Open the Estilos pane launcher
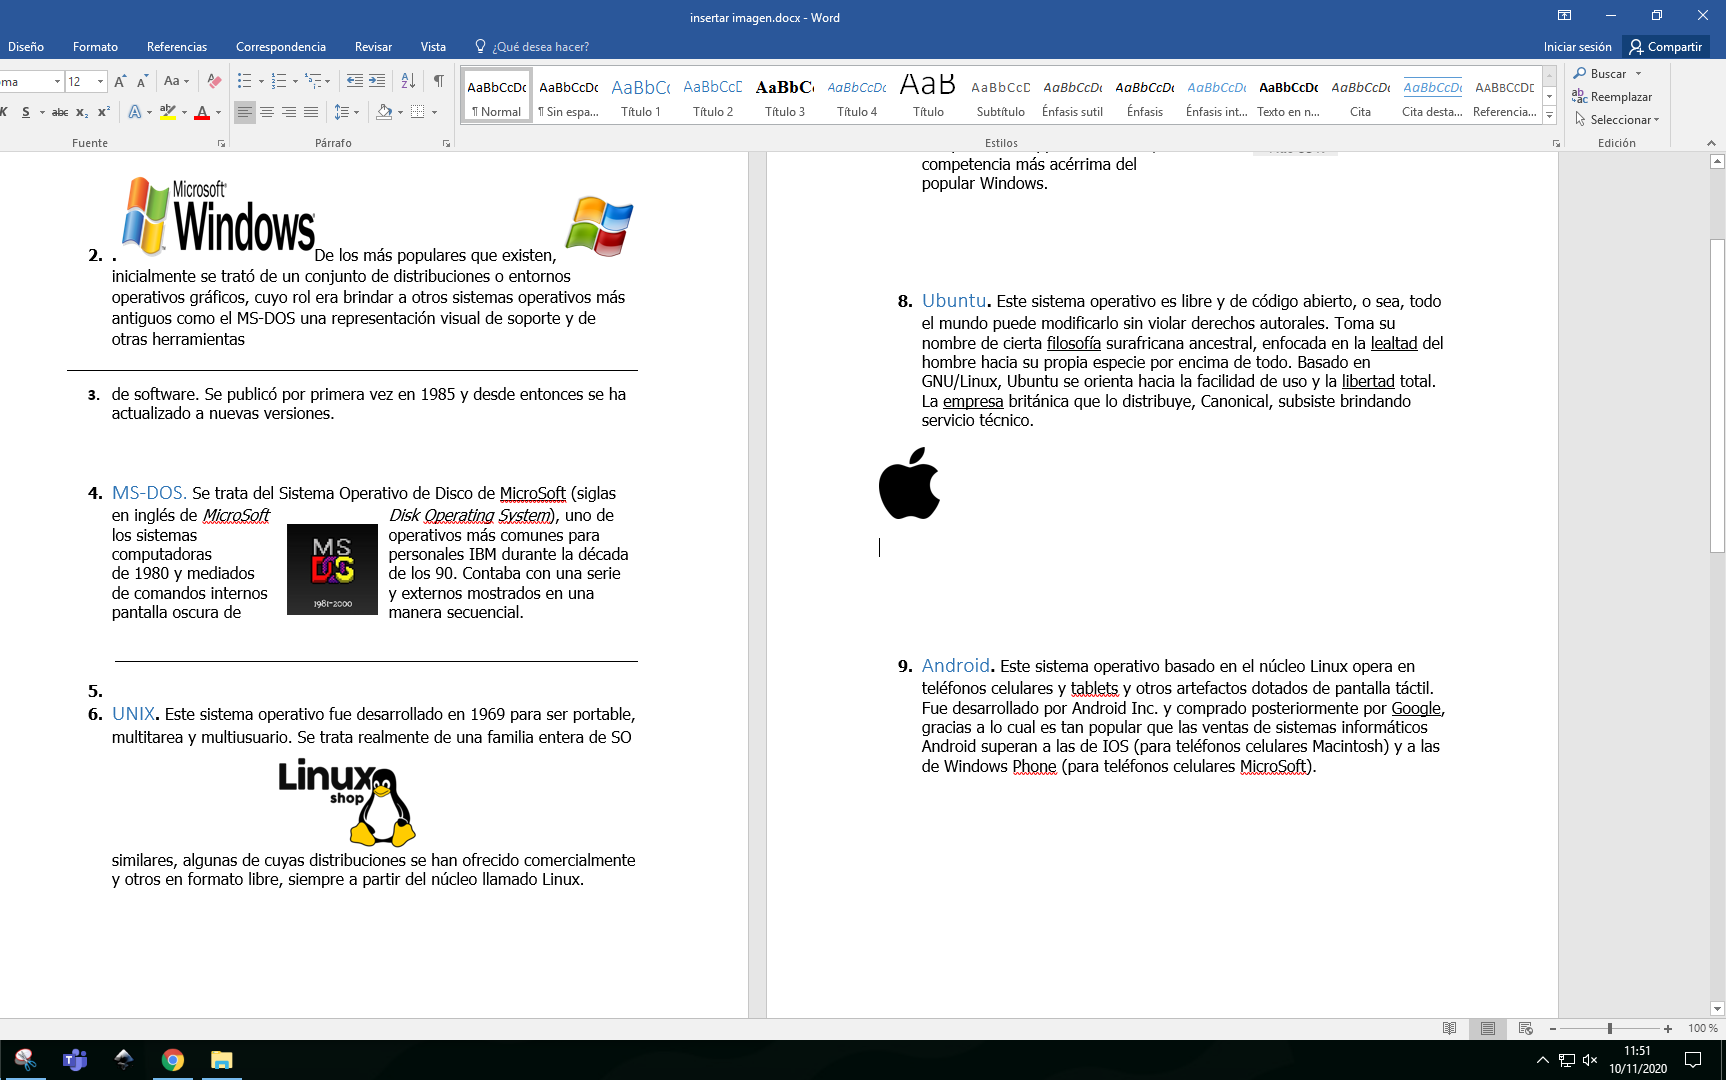Screen dimensions: 1726x1080 pos(1556,144)
